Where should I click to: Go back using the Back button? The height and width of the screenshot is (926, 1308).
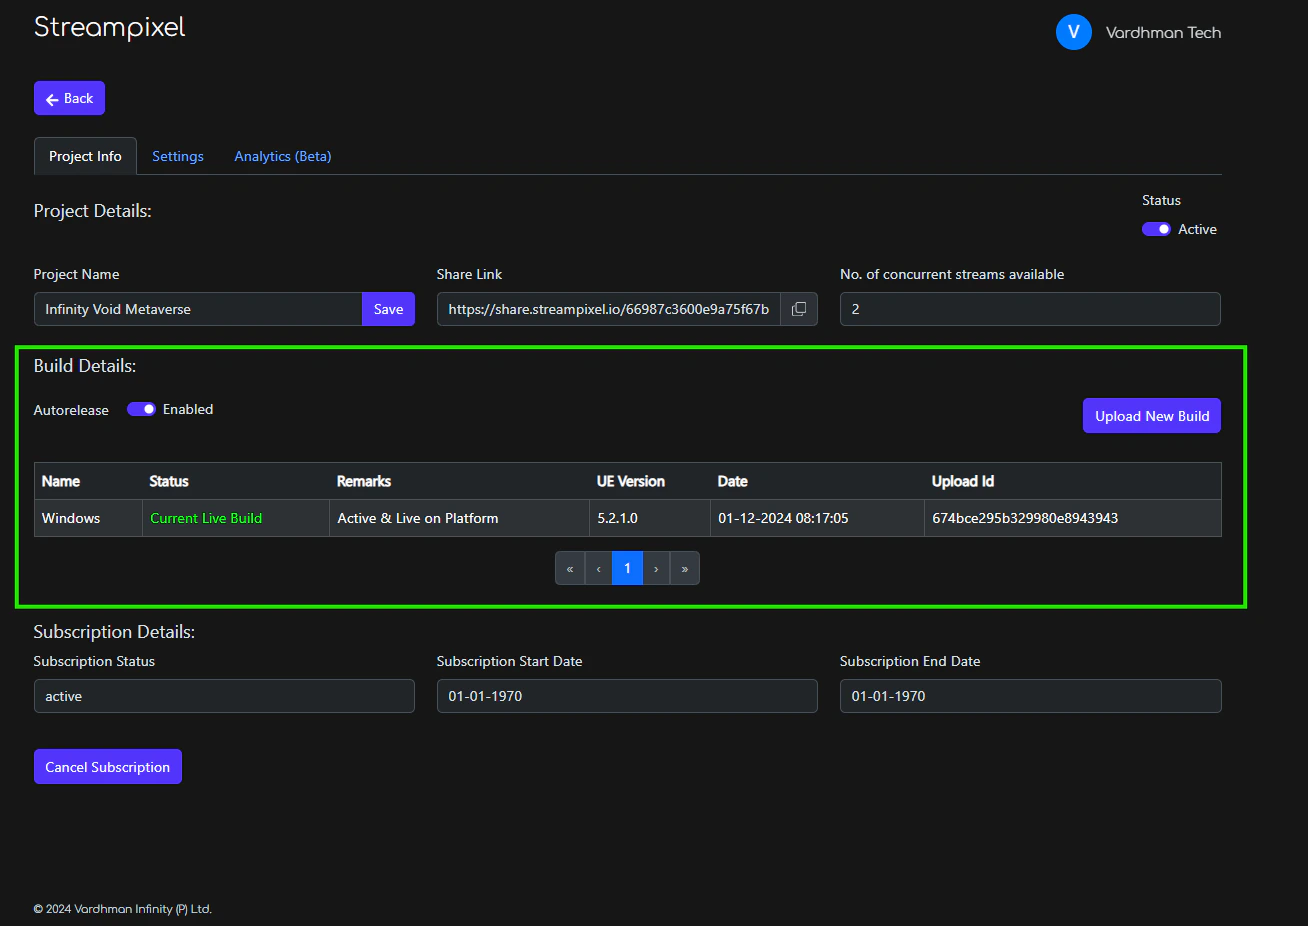(x=69, y=98)
